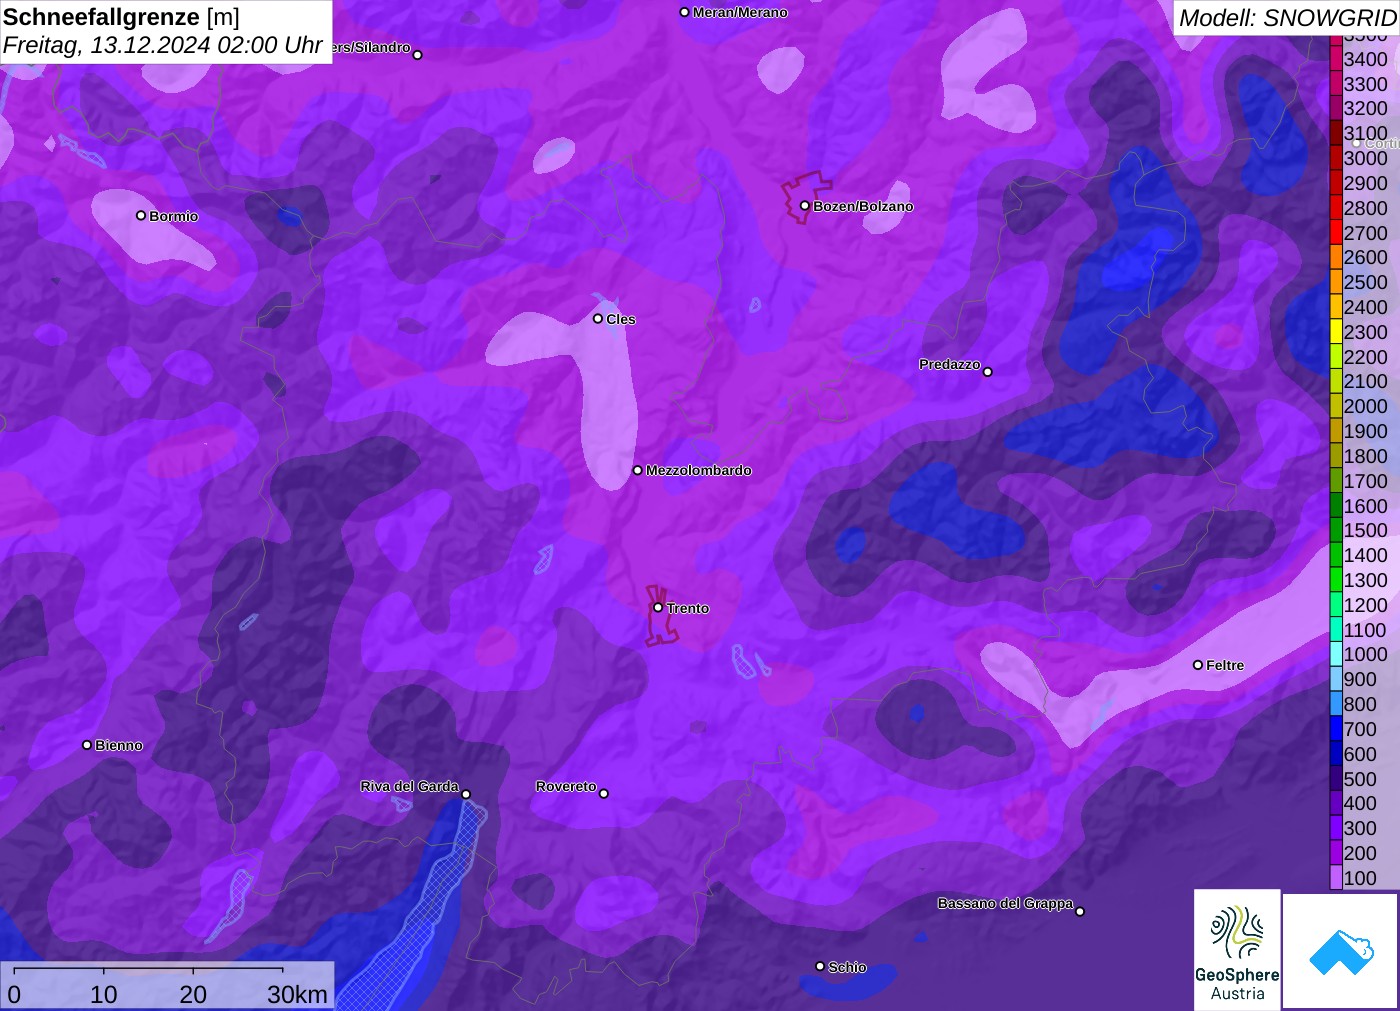
Task: Click the Schneefallgrenze [m] title
Action: point(121,17)
